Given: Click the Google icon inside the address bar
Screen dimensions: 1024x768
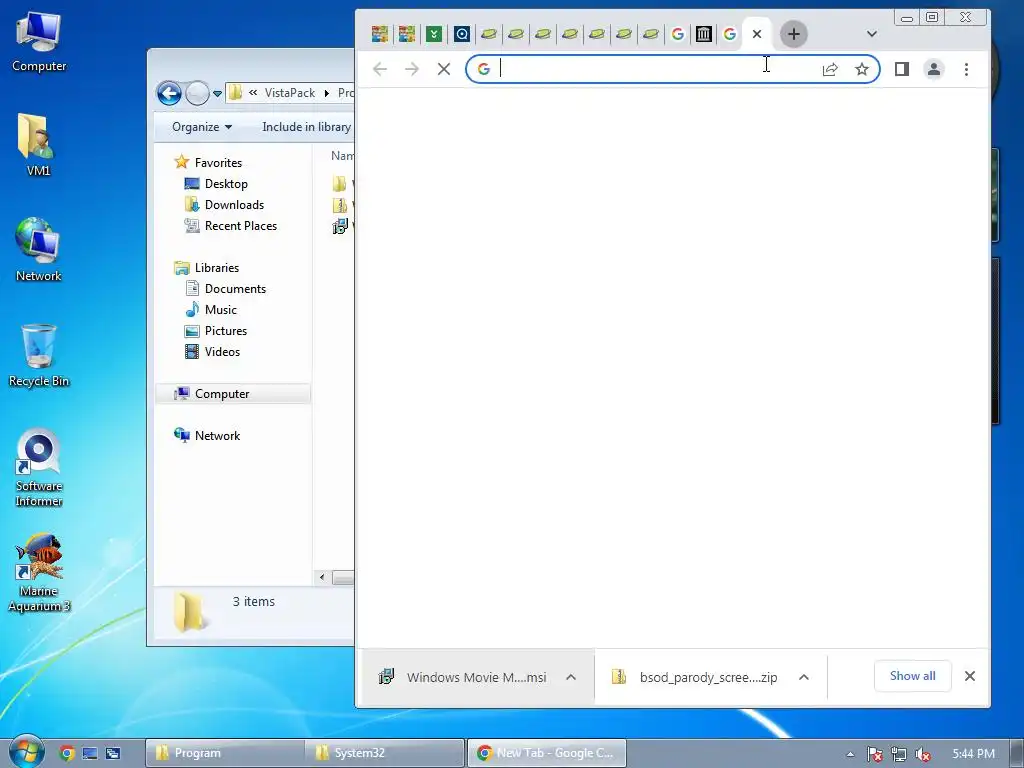Looking at the screenshot, I should click(x=483, y=69).
